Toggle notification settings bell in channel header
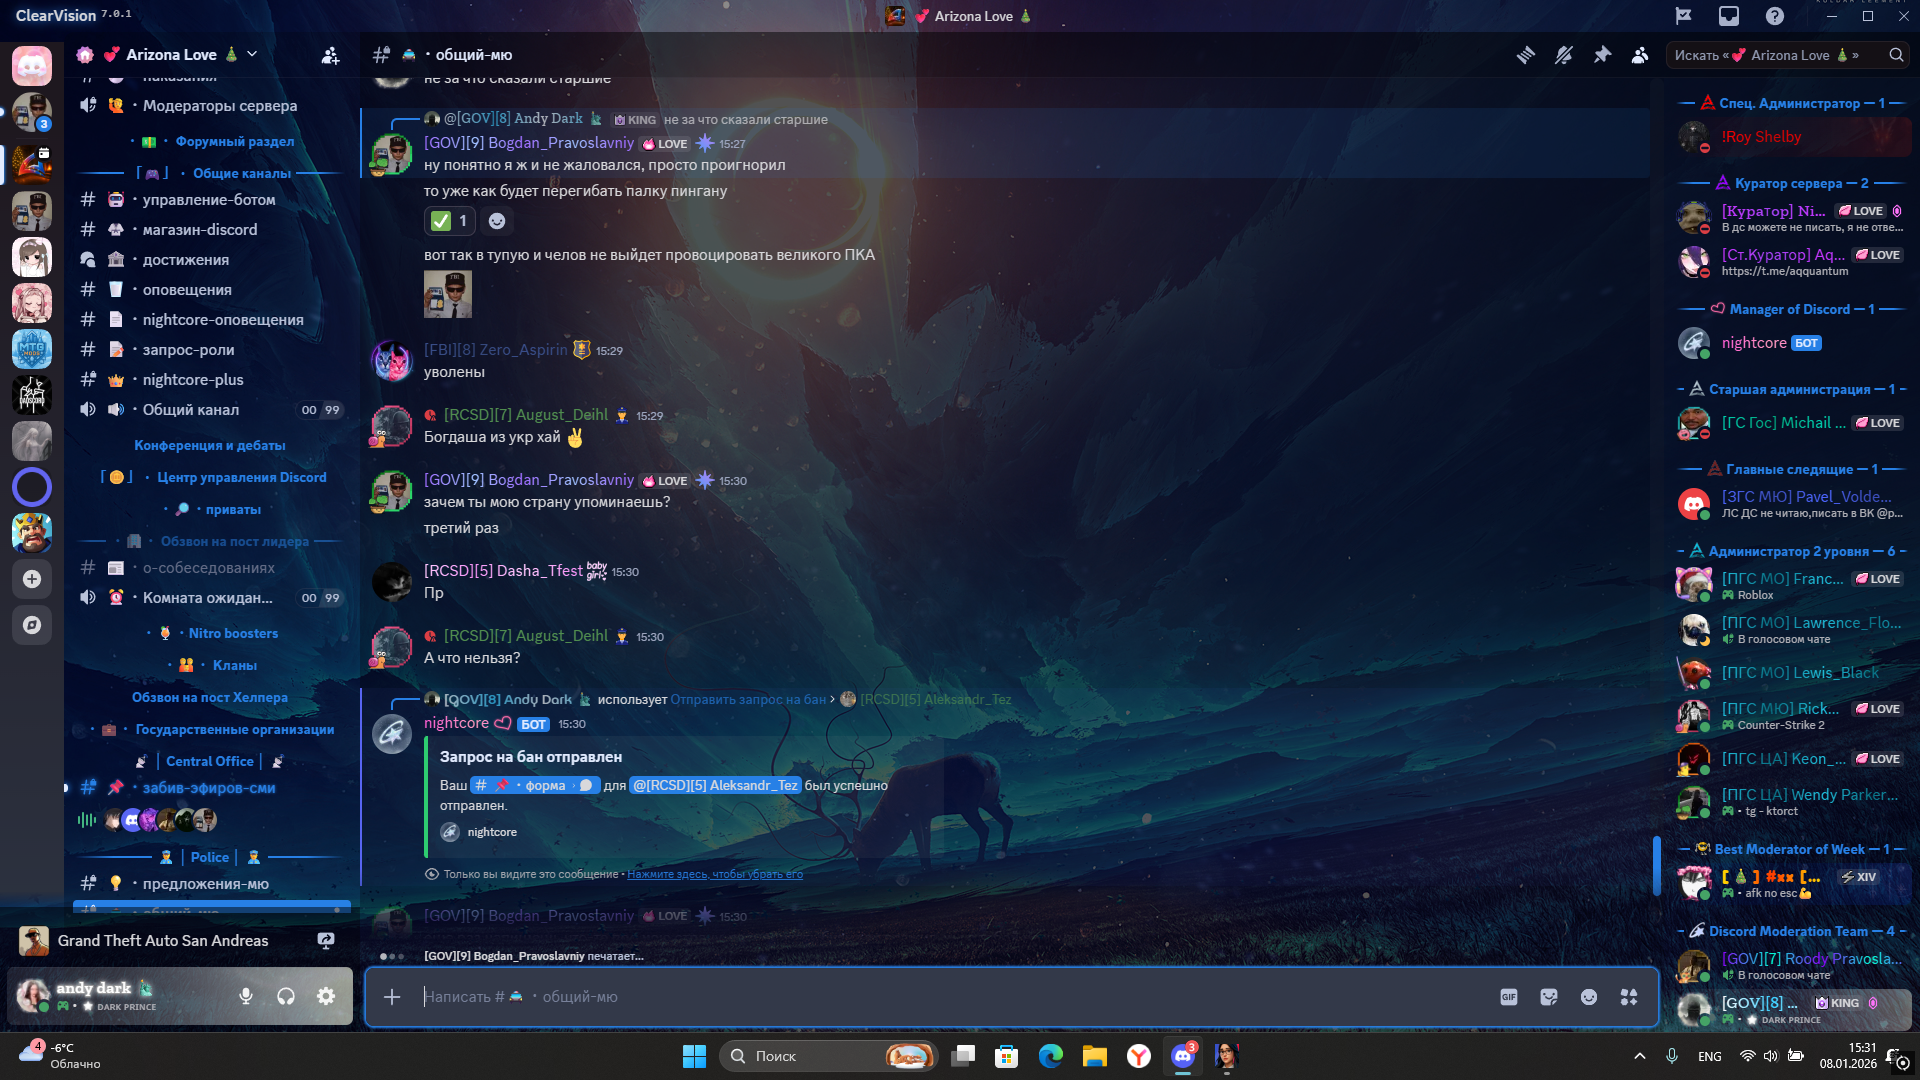This screenshot has height=1080, width=1920. pos(1564,55)
